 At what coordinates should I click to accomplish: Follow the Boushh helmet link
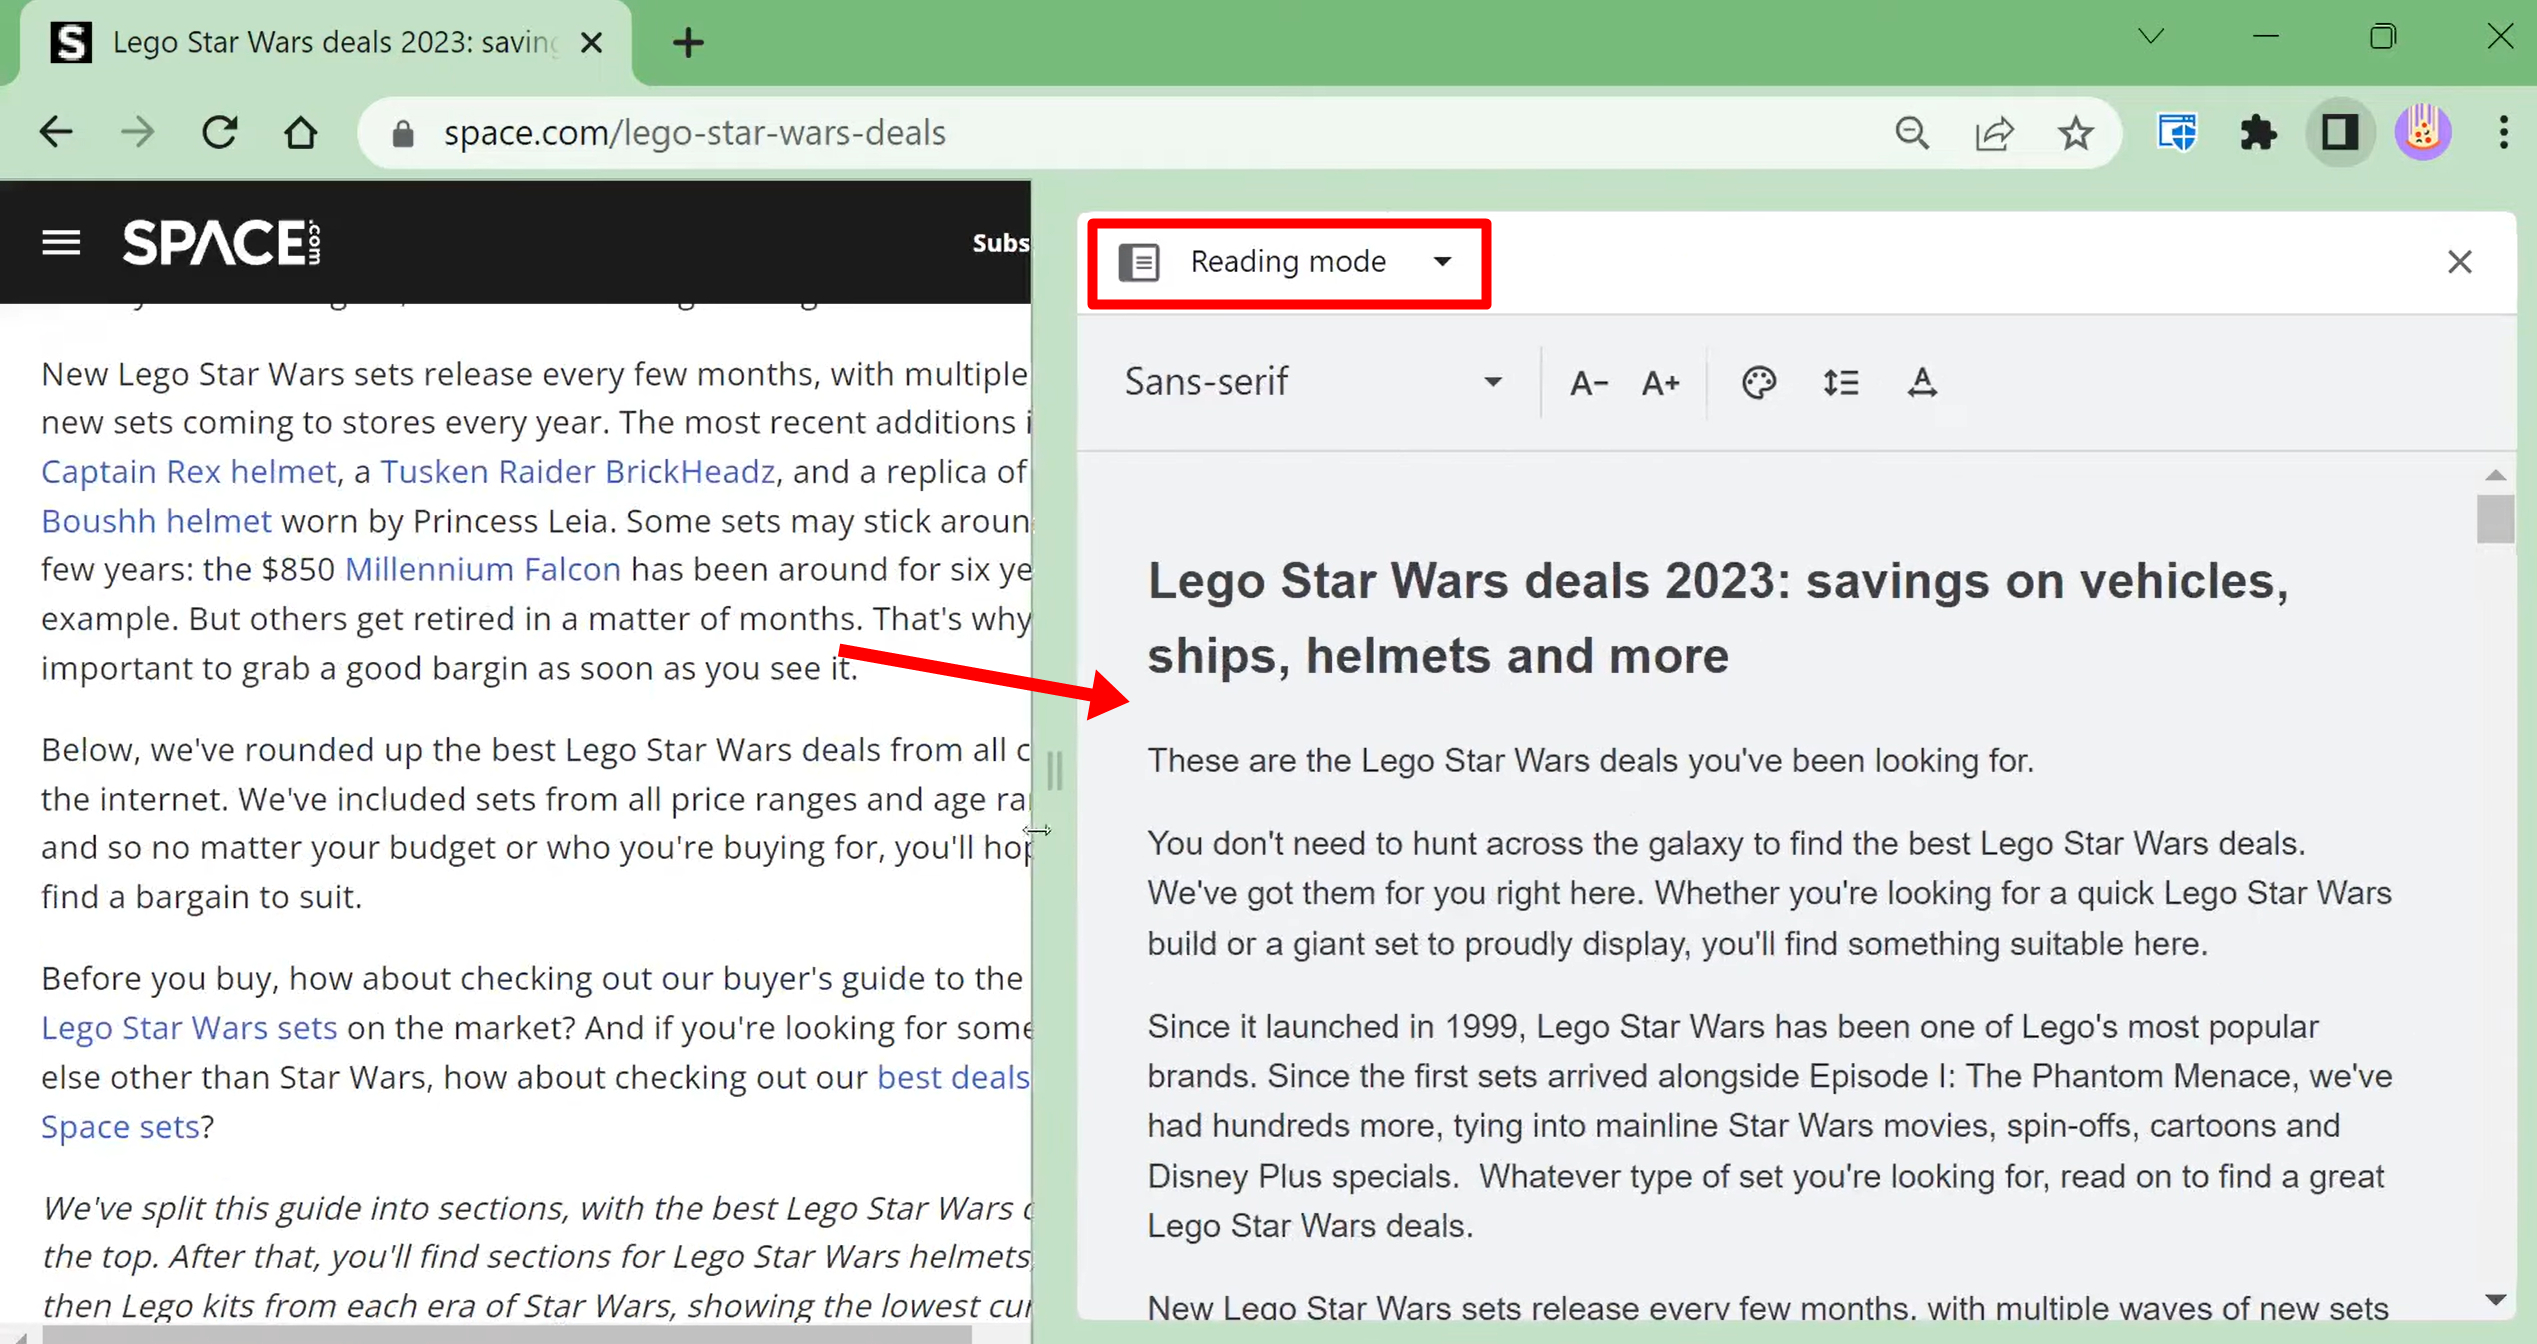click(156, 521)
